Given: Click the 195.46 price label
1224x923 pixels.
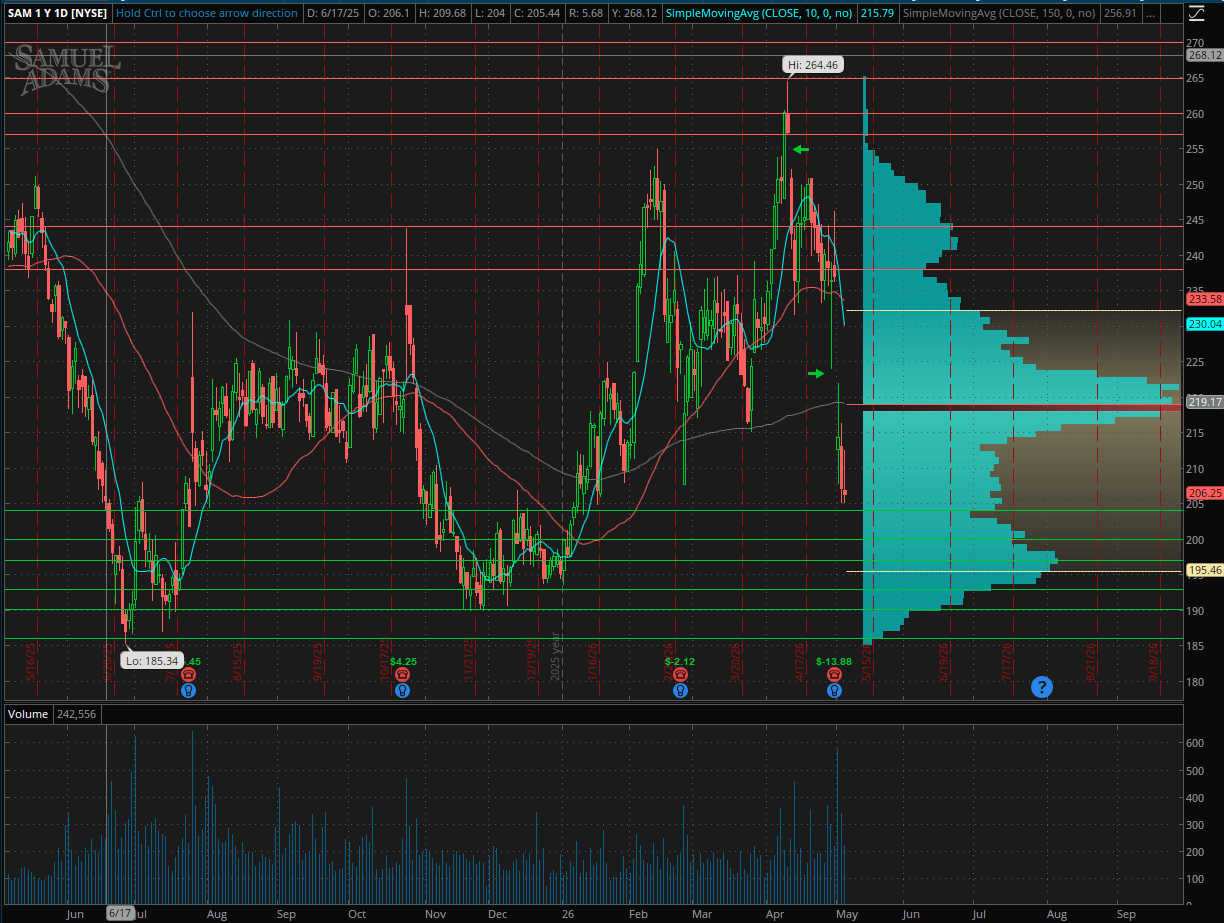Looking at the screenshot, I should click(x=1204, y=570).
